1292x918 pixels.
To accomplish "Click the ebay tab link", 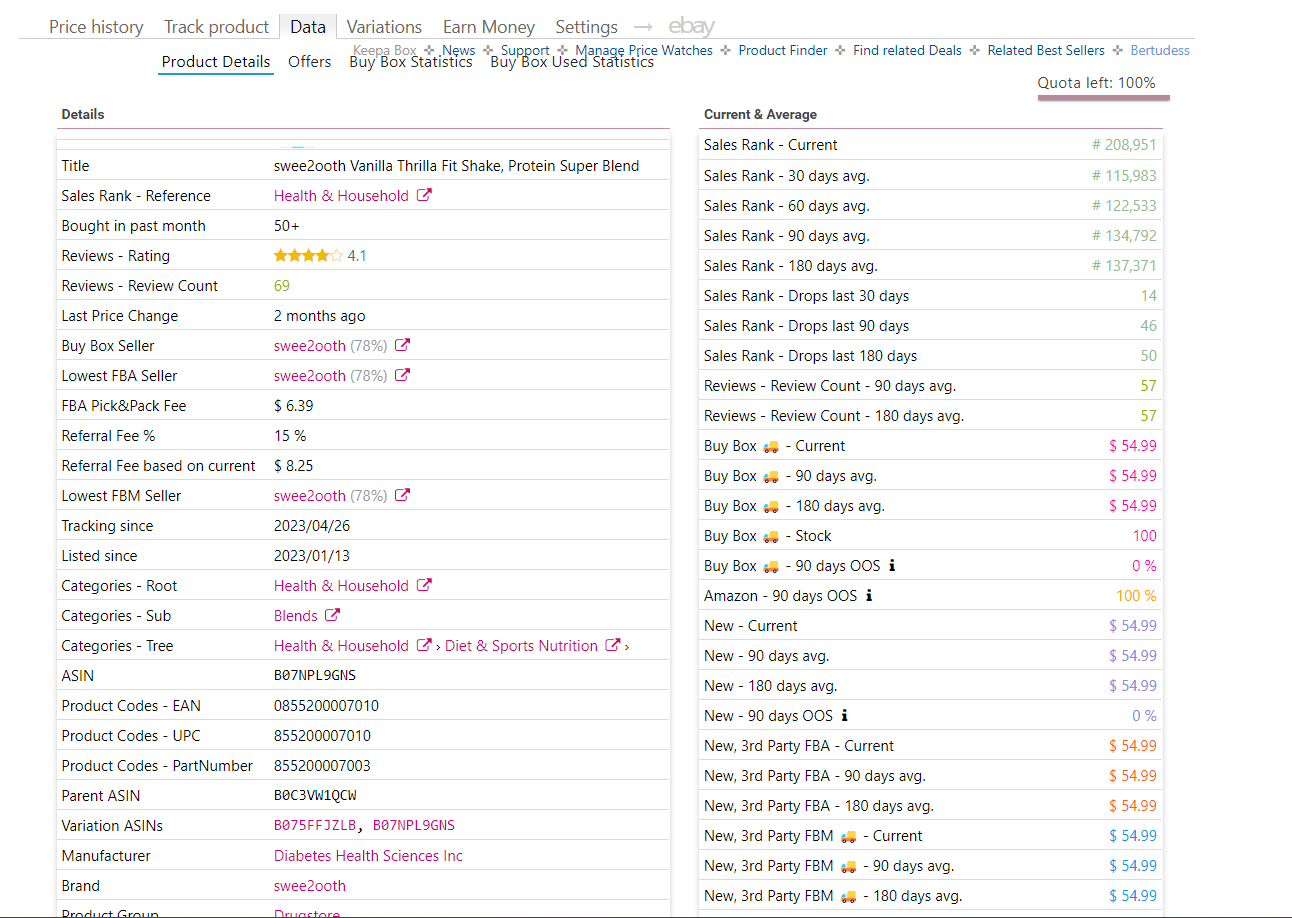I will [x=691, y=27].
